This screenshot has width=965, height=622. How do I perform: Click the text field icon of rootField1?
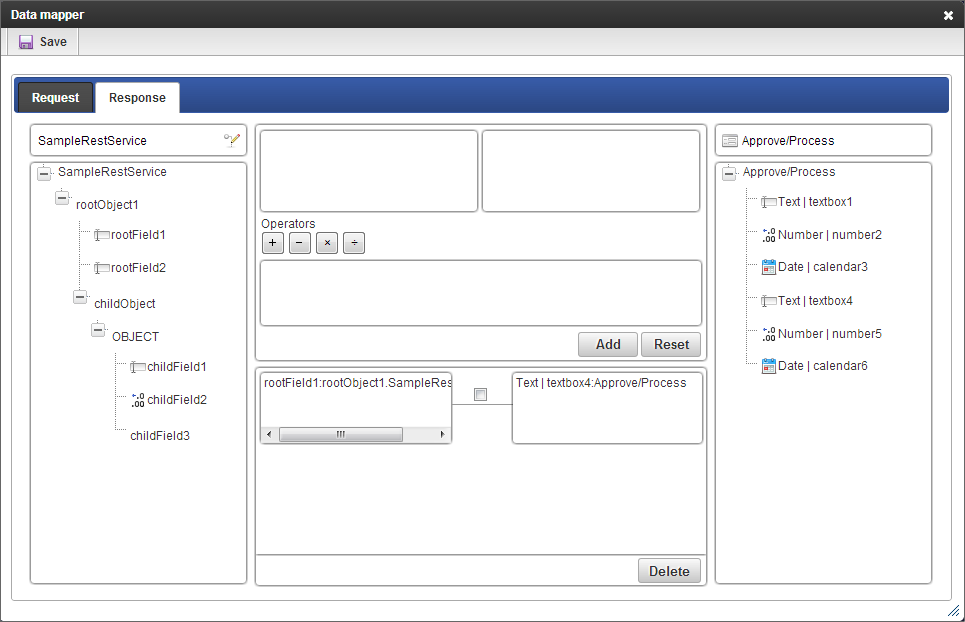pyautogui.click(x=102, y=235)
